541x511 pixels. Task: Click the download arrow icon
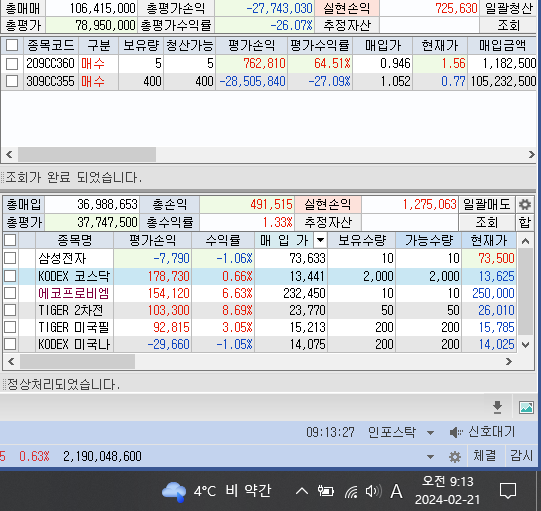click(497, 407)
